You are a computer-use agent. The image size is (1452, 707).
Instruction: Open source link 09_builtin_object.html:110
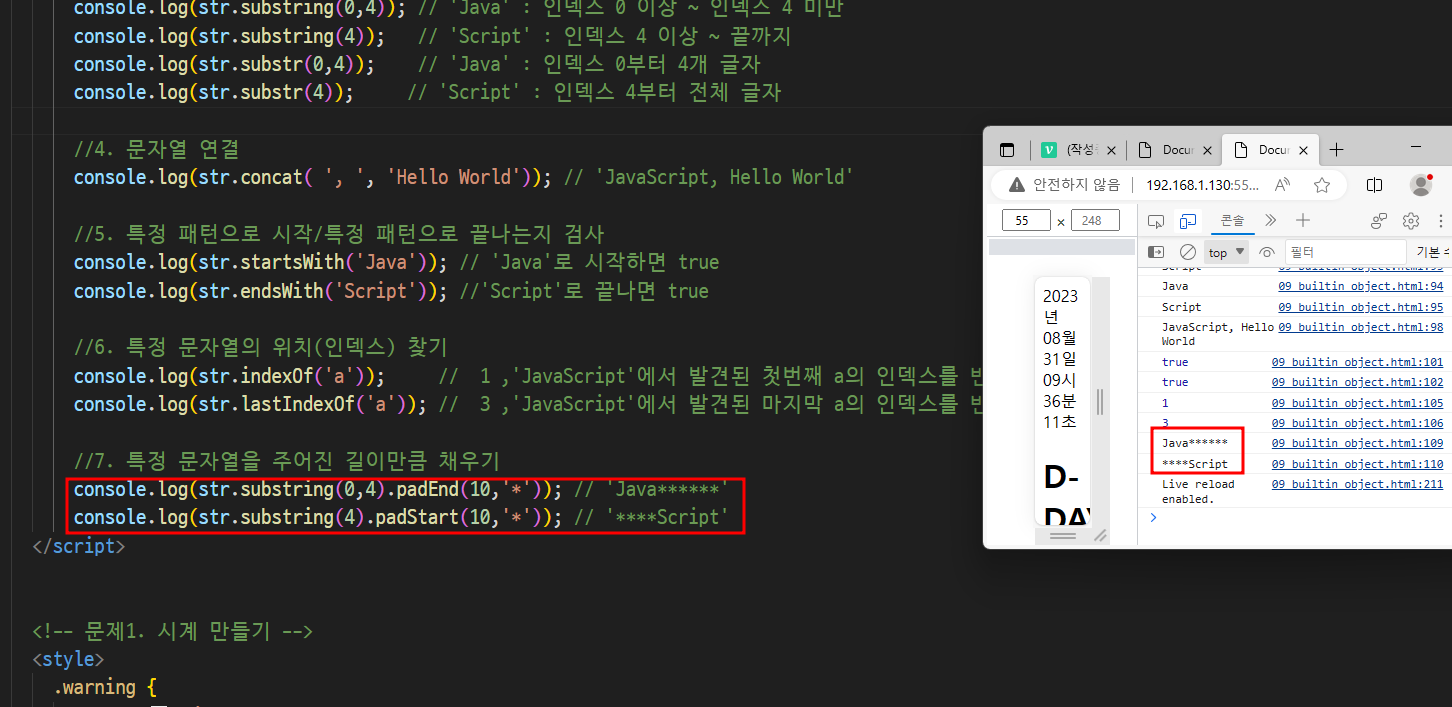click(1358, 464)
